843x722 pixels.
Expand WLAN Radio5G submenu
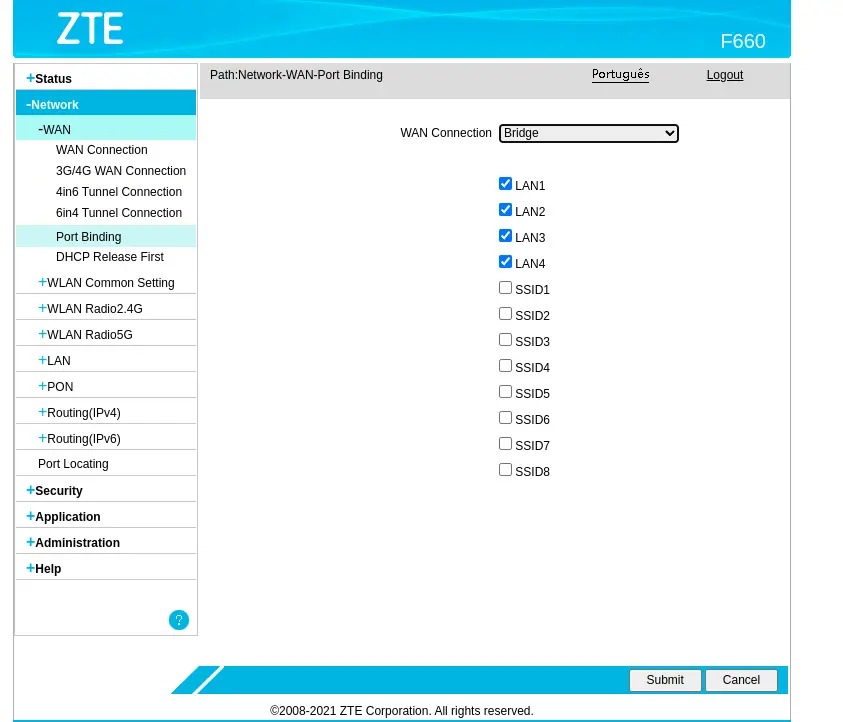pyautogui.click(x=85, y=334)
